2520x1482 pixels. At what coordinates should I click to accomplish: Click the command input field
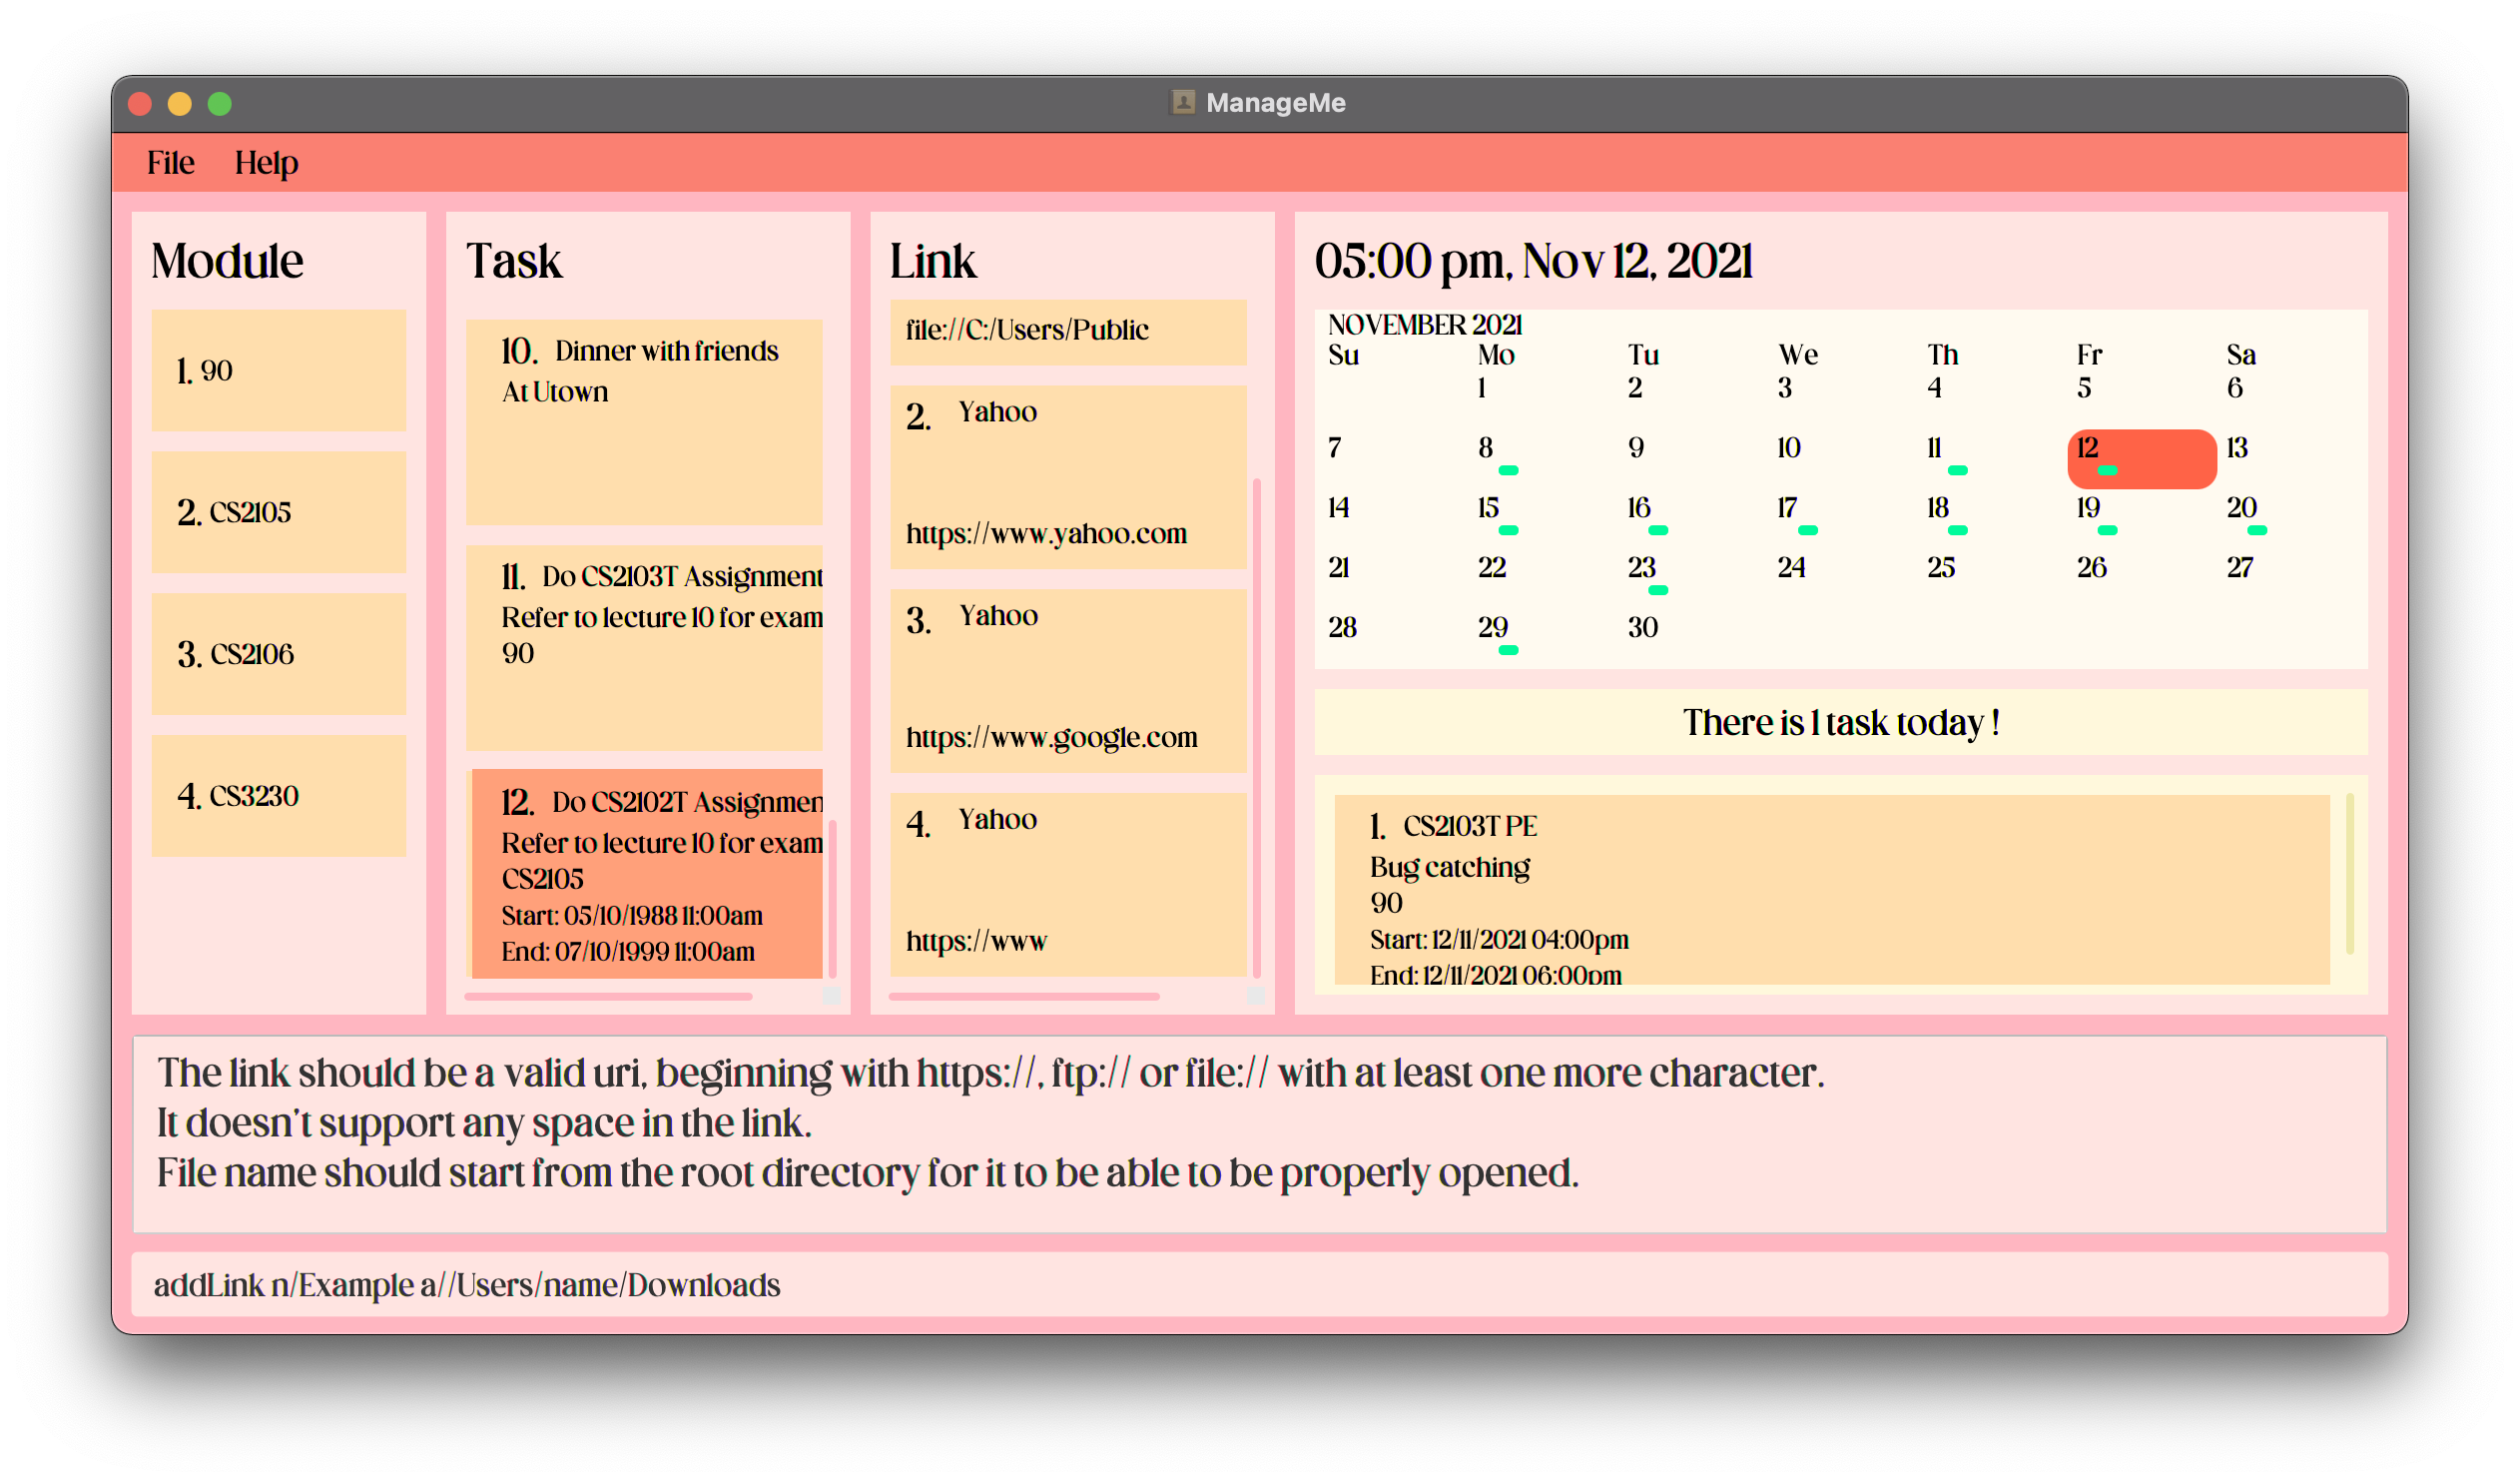[x=1258, y=1285]
